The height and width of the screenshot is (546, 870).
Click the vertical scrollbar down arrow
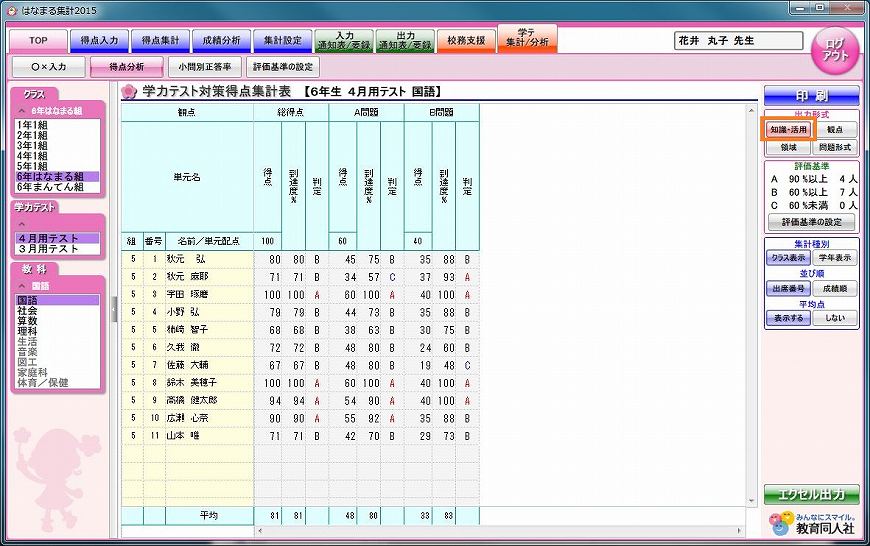point(752,500)
